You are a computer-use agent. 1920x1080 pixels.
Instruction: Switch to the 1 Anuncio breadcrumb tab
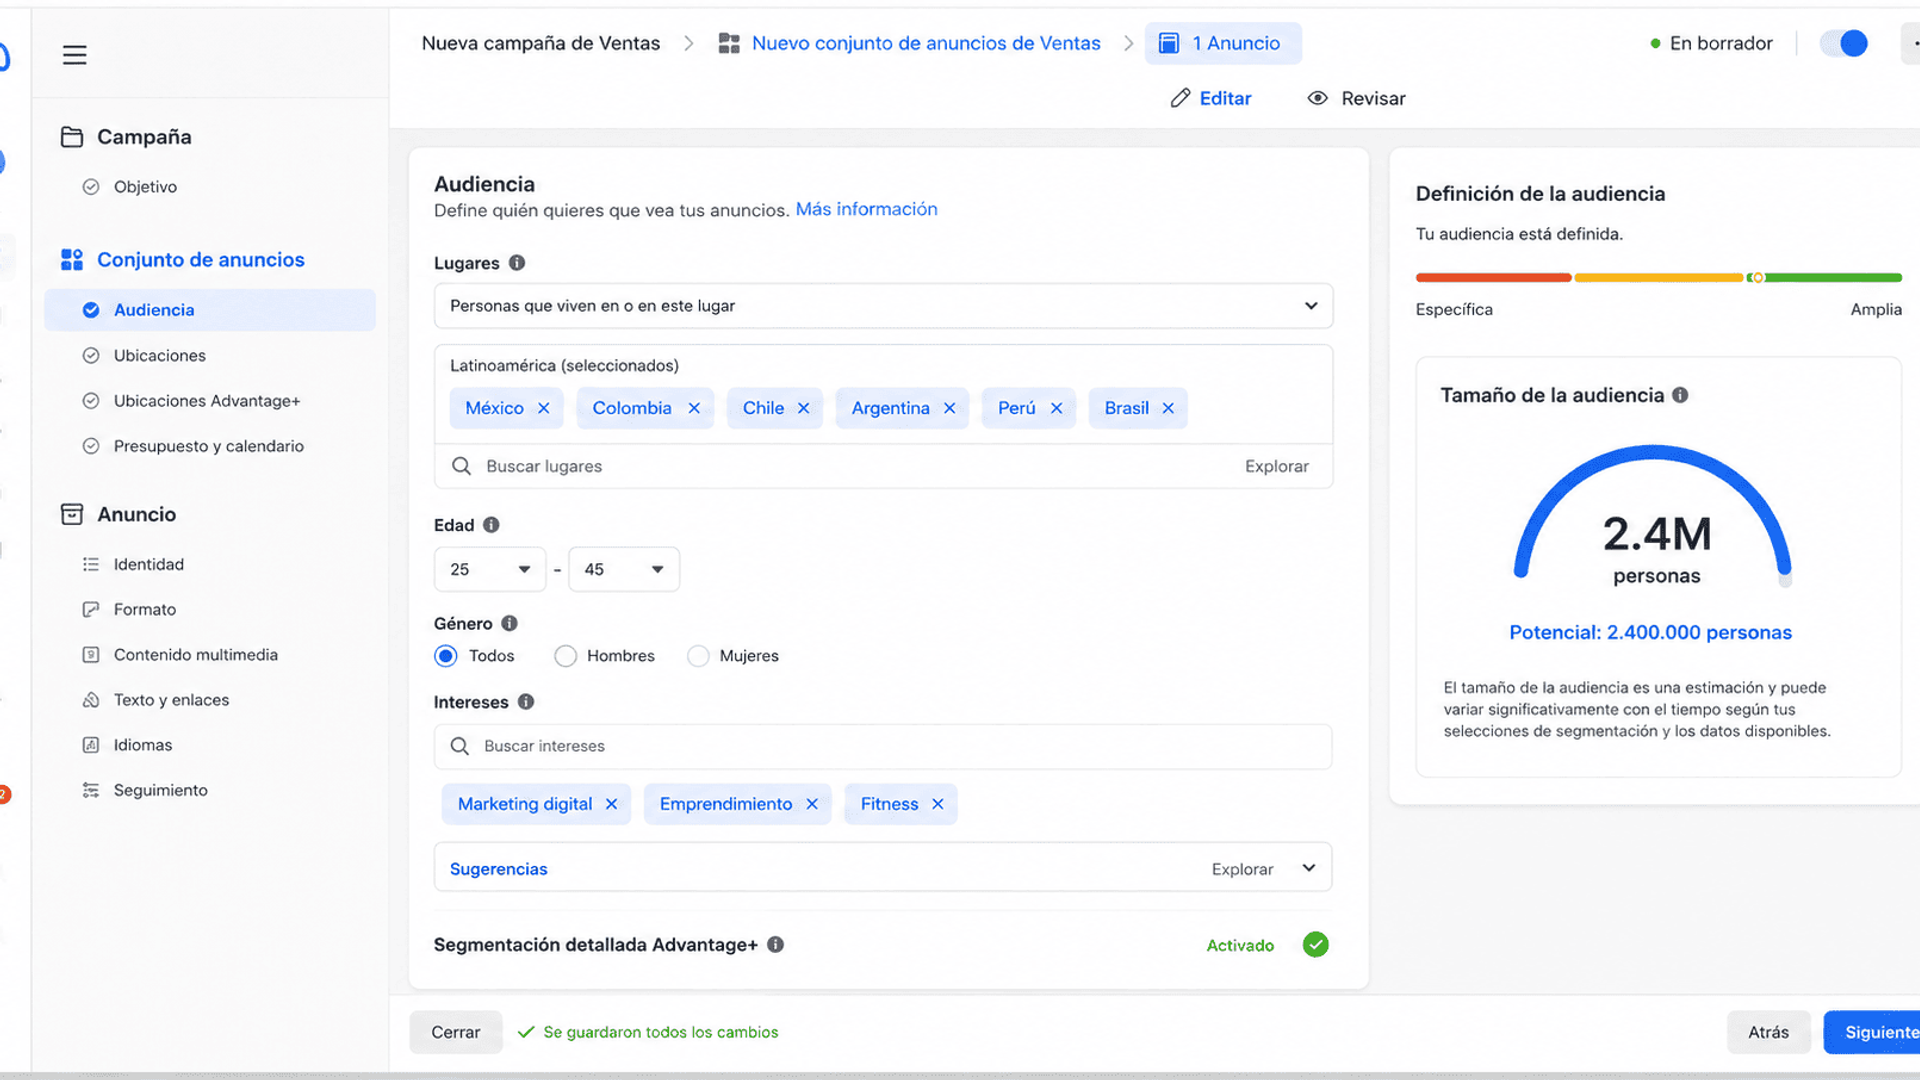pyautogui.click(x=1223, y=43)
